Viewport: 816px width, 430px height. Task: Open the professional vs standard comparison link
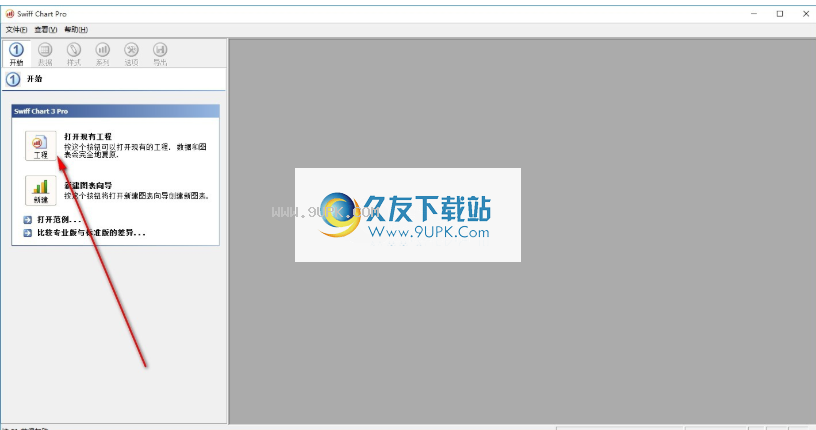point(91,233)
